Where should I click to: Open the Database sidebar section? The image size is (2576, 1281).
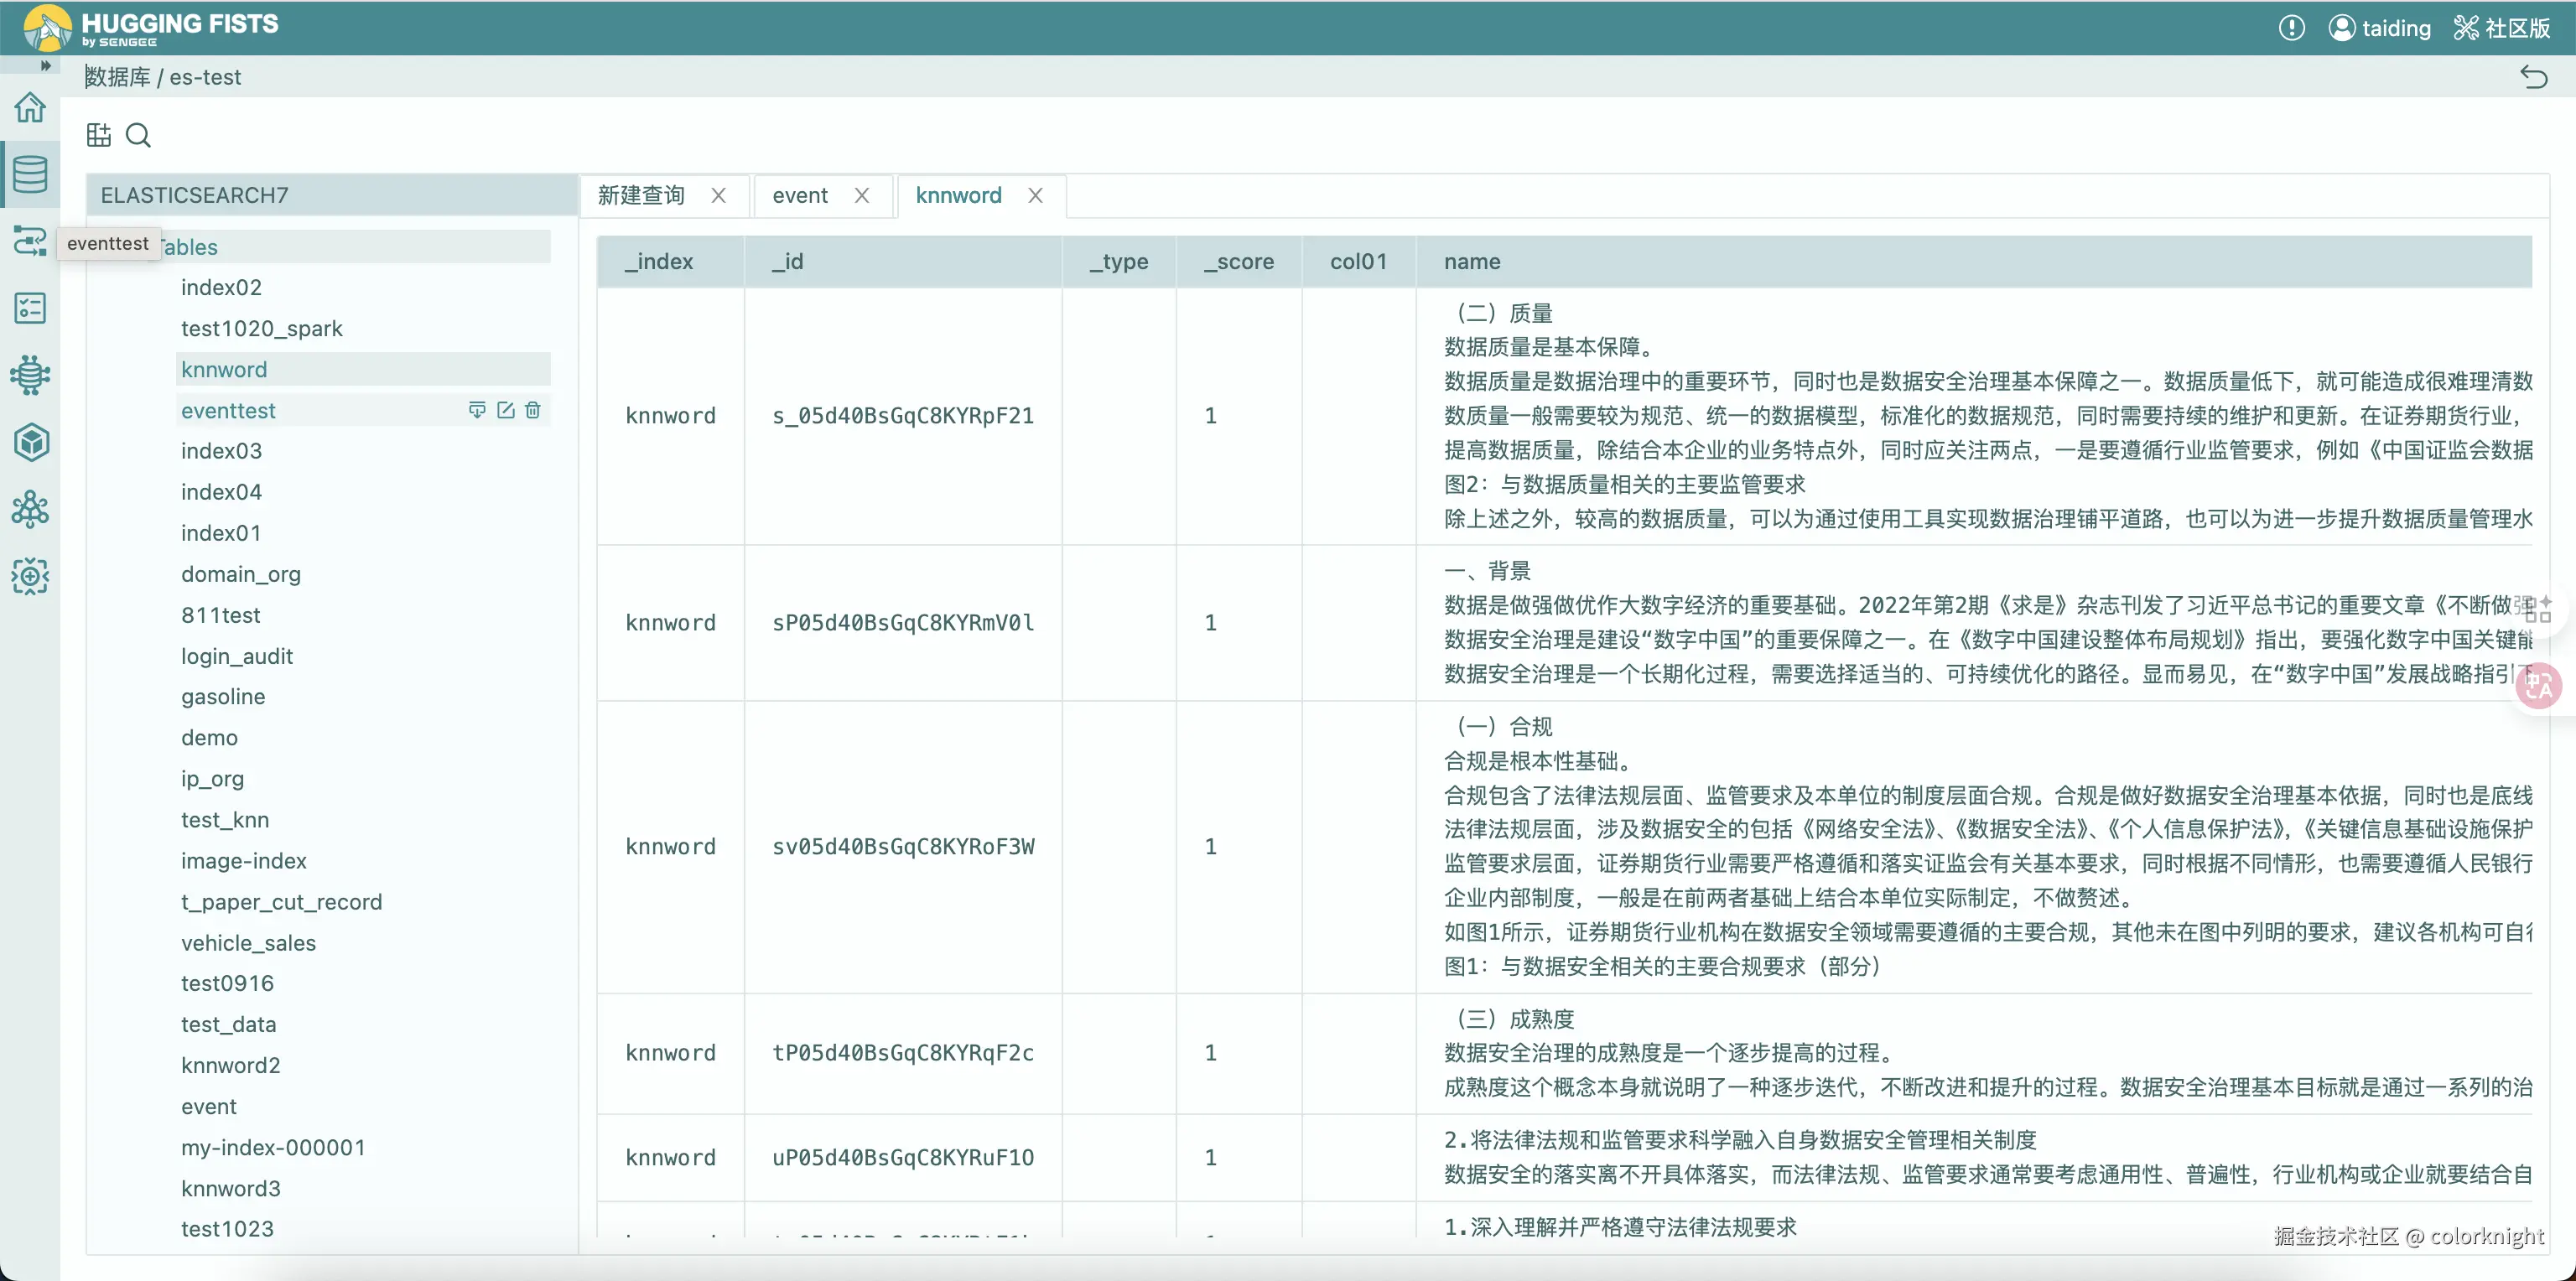(x=30, y=174)
